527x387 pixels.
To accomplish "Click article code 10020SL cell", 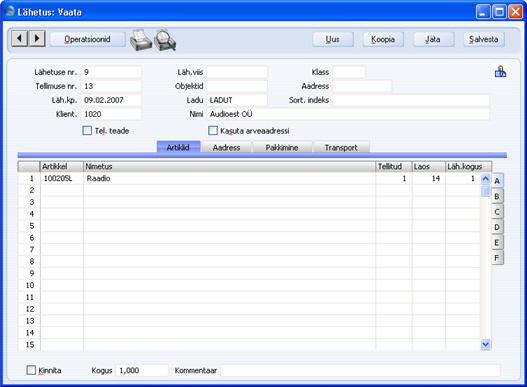I will 62,178.
